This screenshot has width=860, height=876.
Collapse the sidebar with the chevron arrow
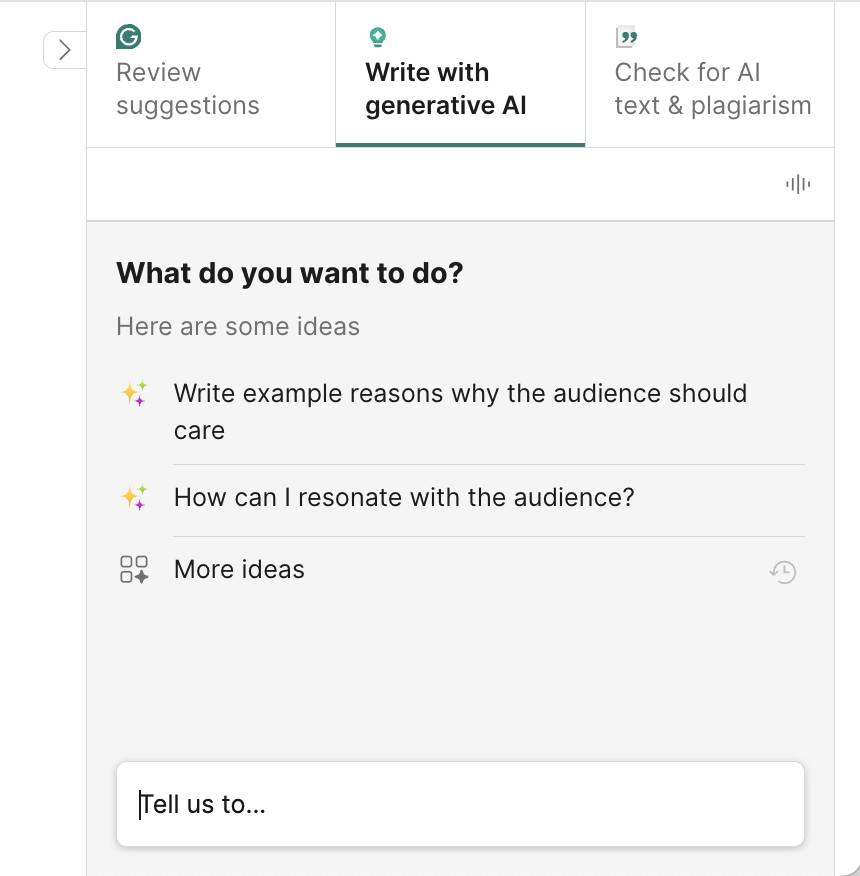click(x=65, y=50)
